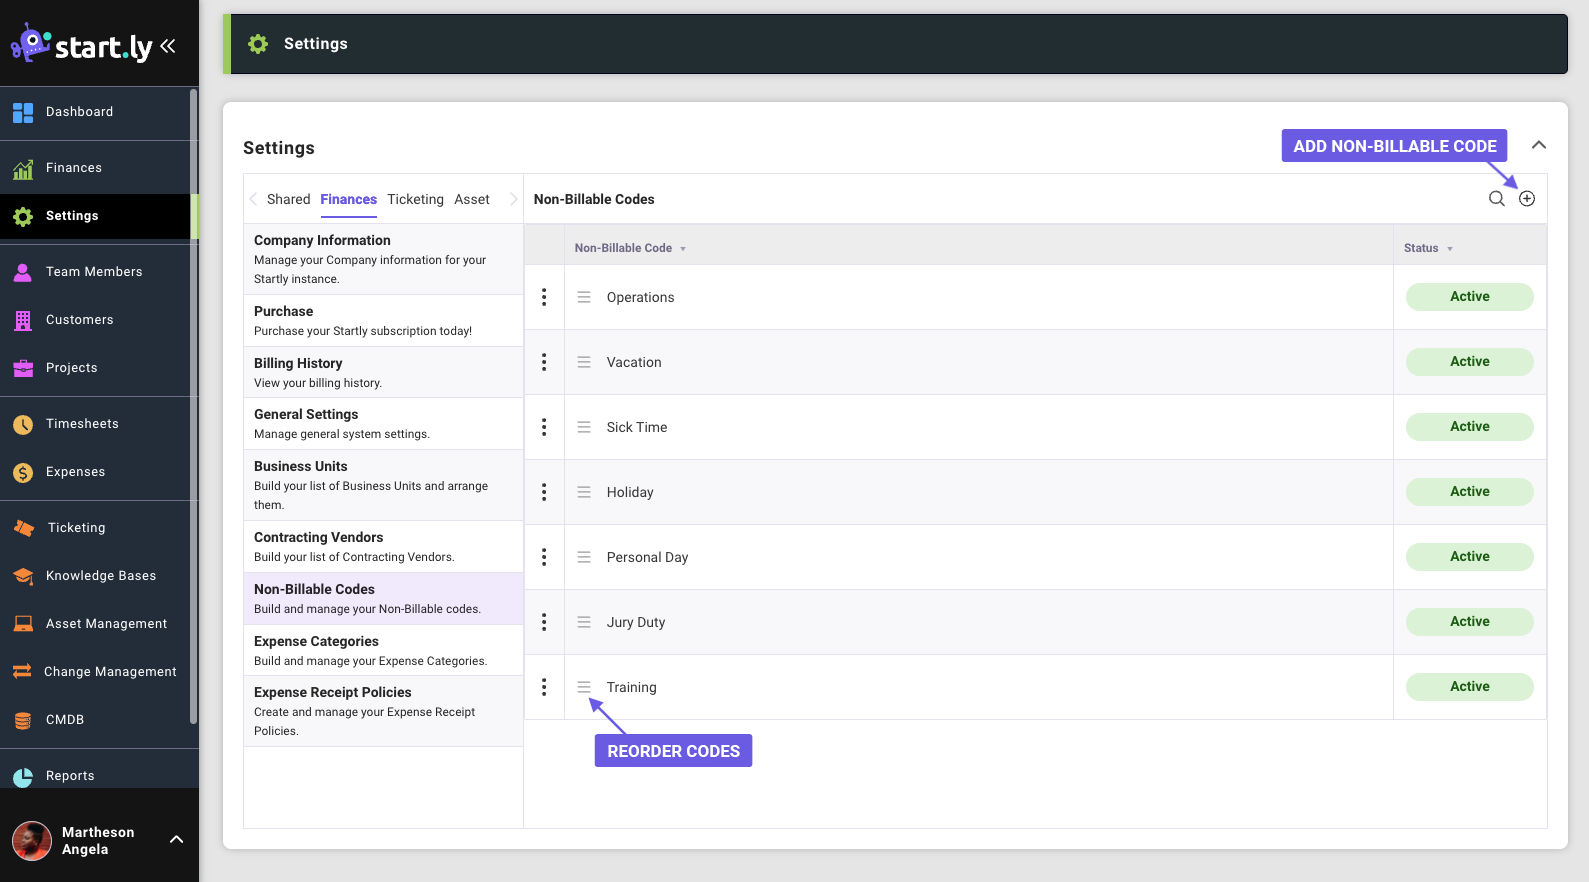Click the Timesheets clock icon in sidebar
This screenshot has width=1589, height=882.
[23, 424]
